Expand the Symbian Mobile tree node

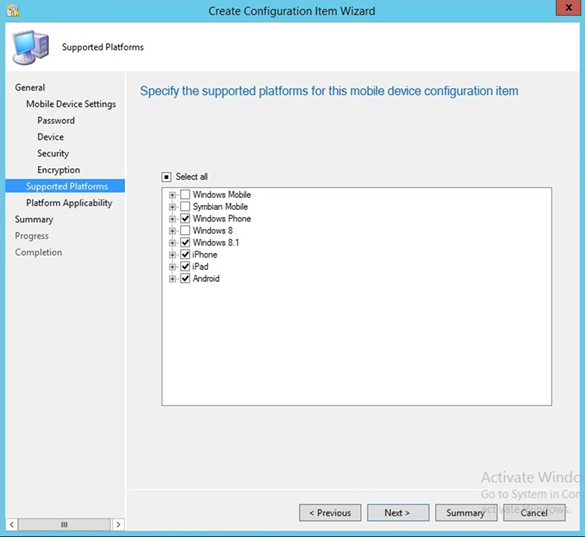(x=172, y=207)
